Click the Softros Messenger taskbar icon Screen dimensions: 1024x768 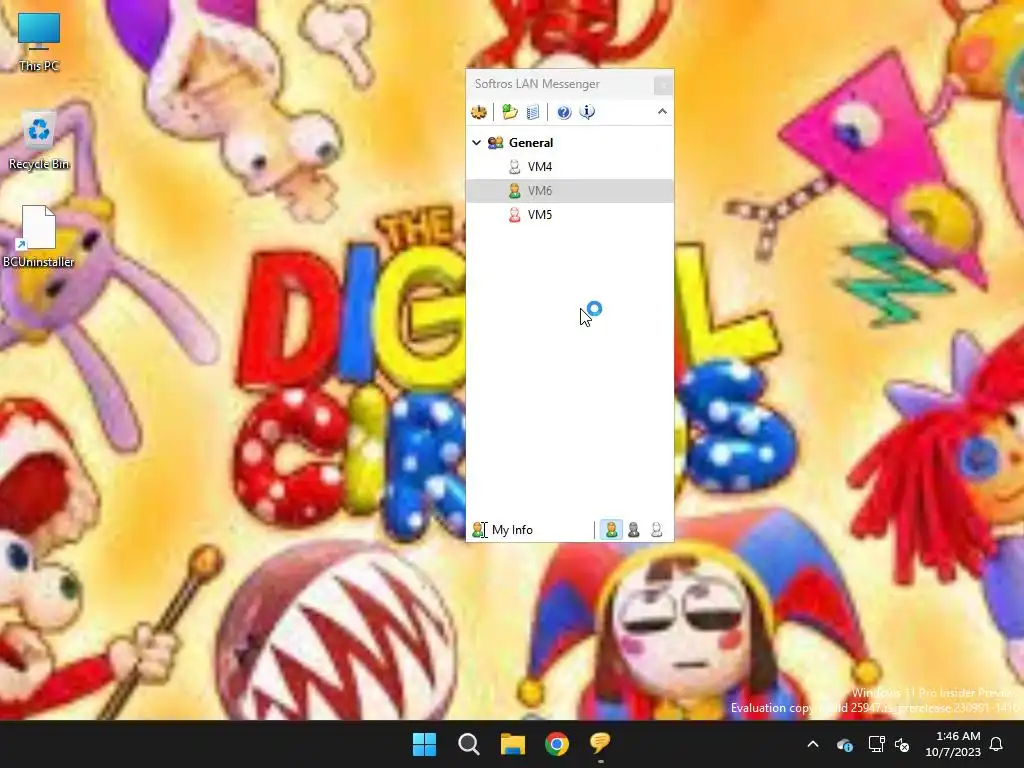tap(600, 744)
